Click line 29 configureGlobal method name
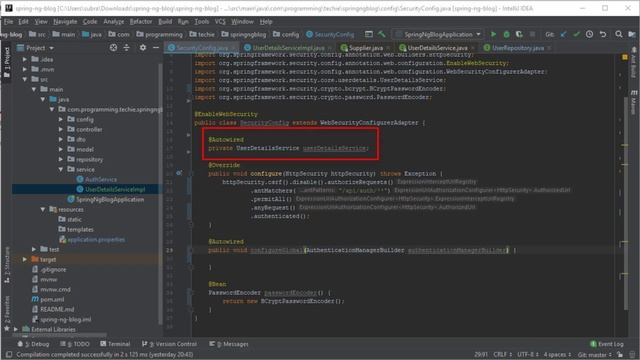The height and width of the screenshot is (360, 640). pyautogui.click(x=276, y=250)
